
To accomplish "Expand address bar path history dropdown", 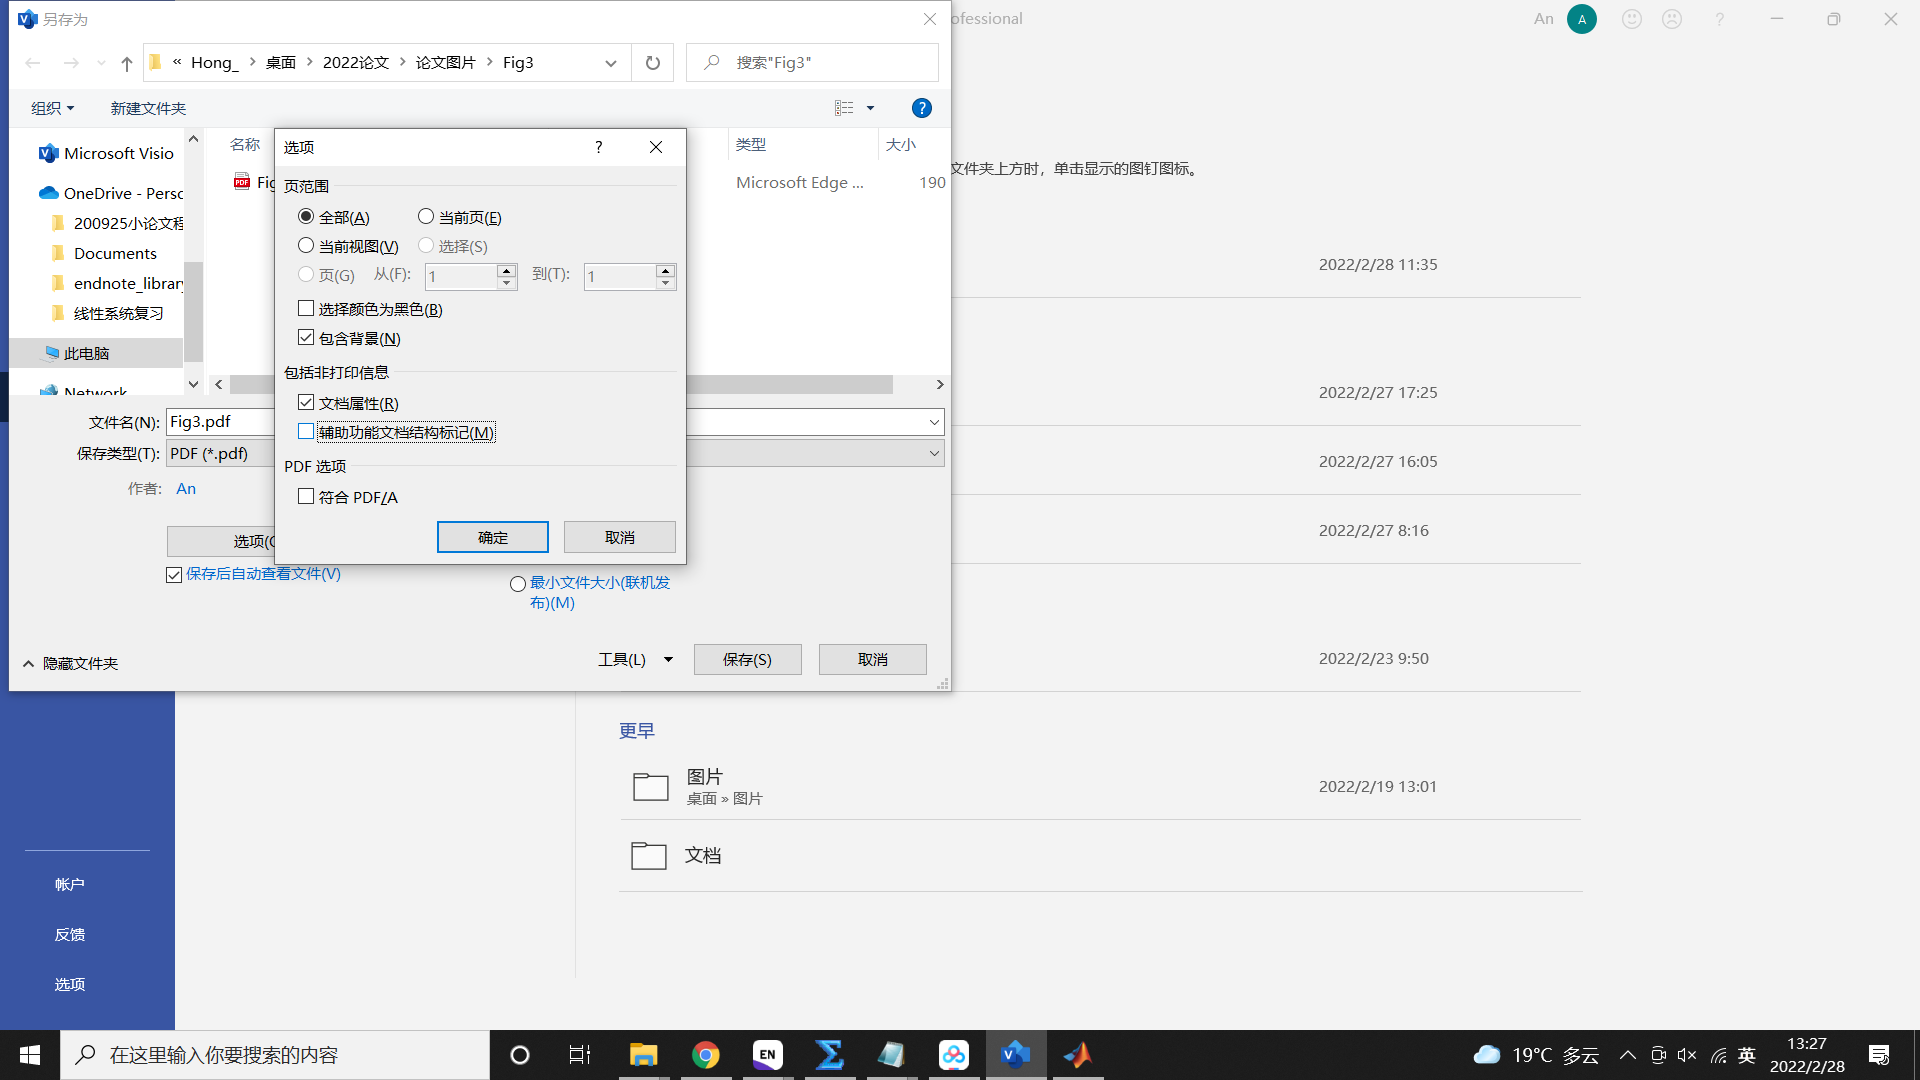I will pyautogui.click(x=611, y=63).
